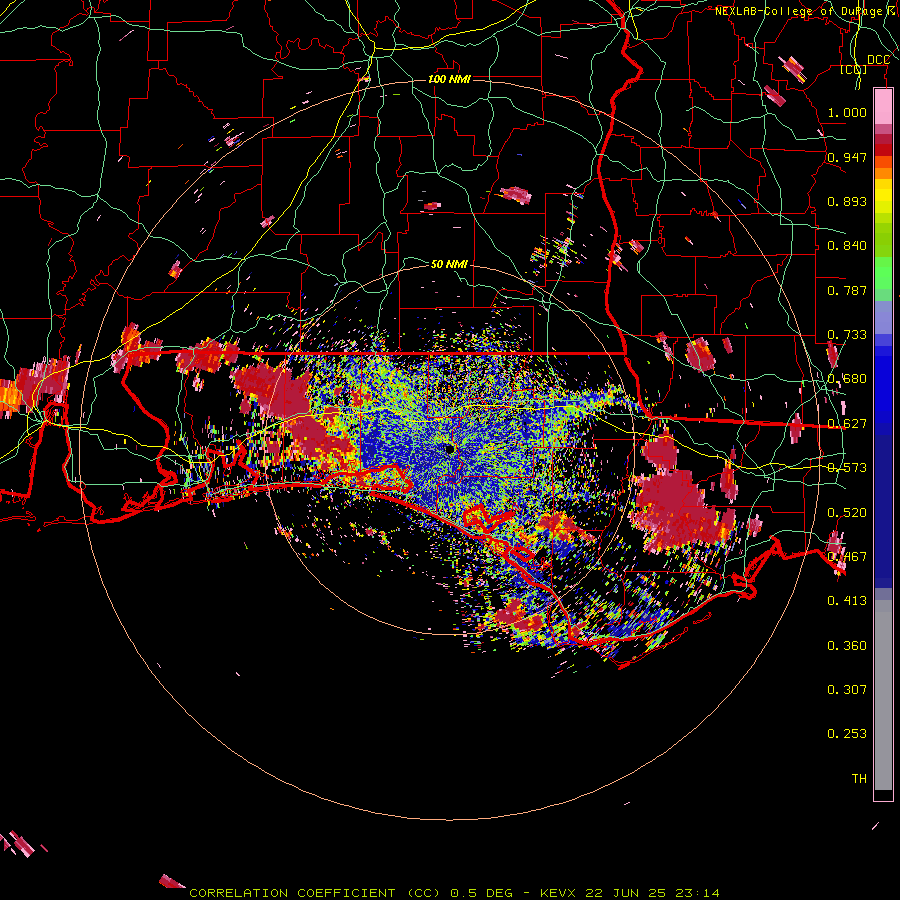The height and width of the screenshot is (900, 900).
Task: Click the [CC] units label
Action: pos(854,69)
